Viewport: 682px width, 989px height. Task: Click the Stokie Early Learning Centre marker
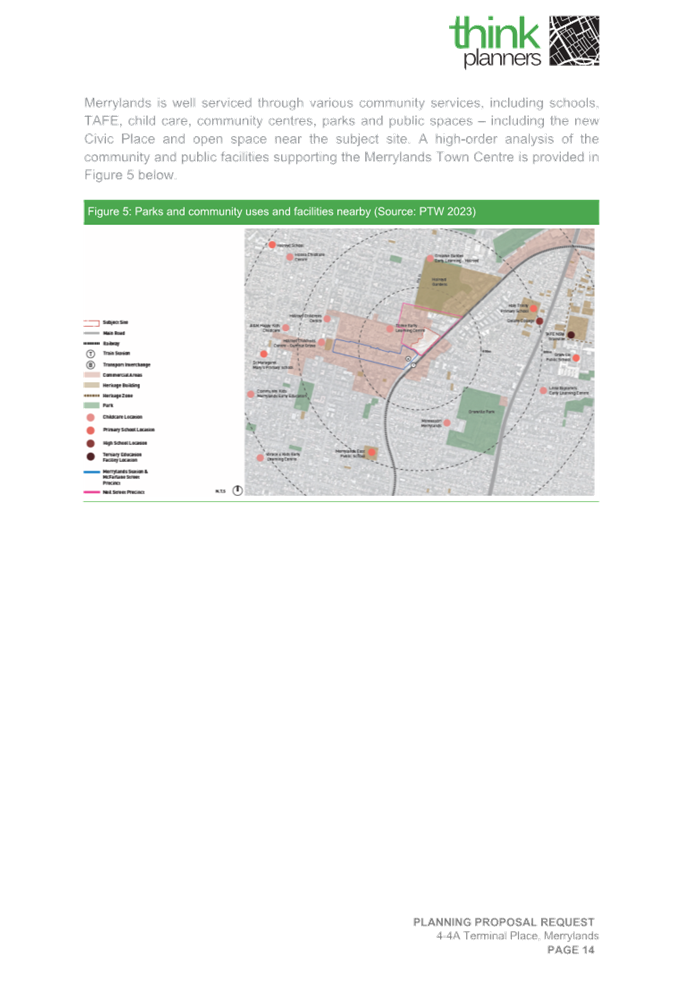[x=390, y=329]
